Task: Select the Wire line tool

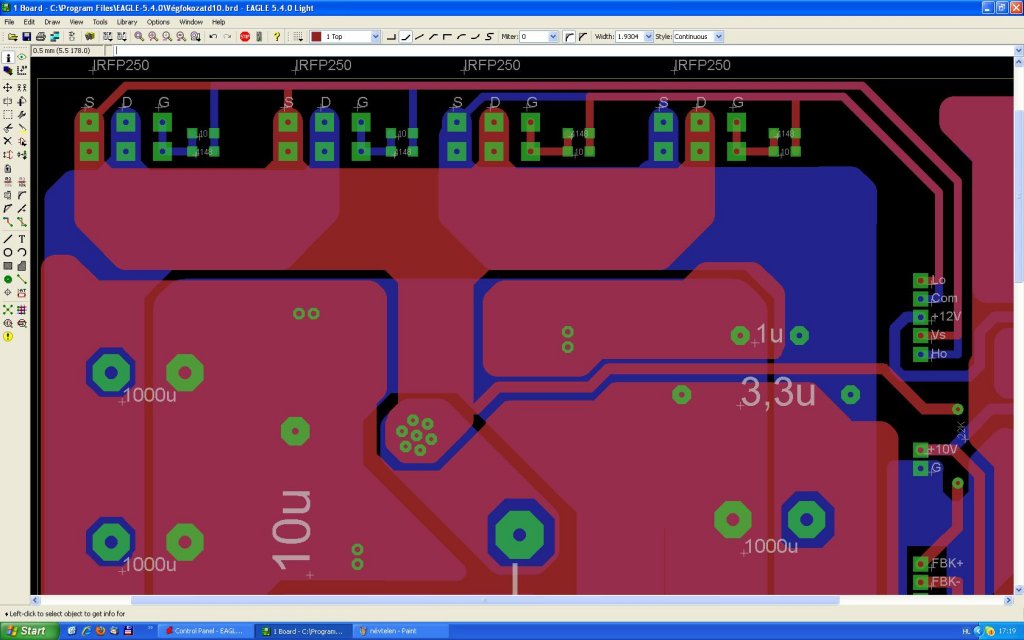Action: pos(8,239)
